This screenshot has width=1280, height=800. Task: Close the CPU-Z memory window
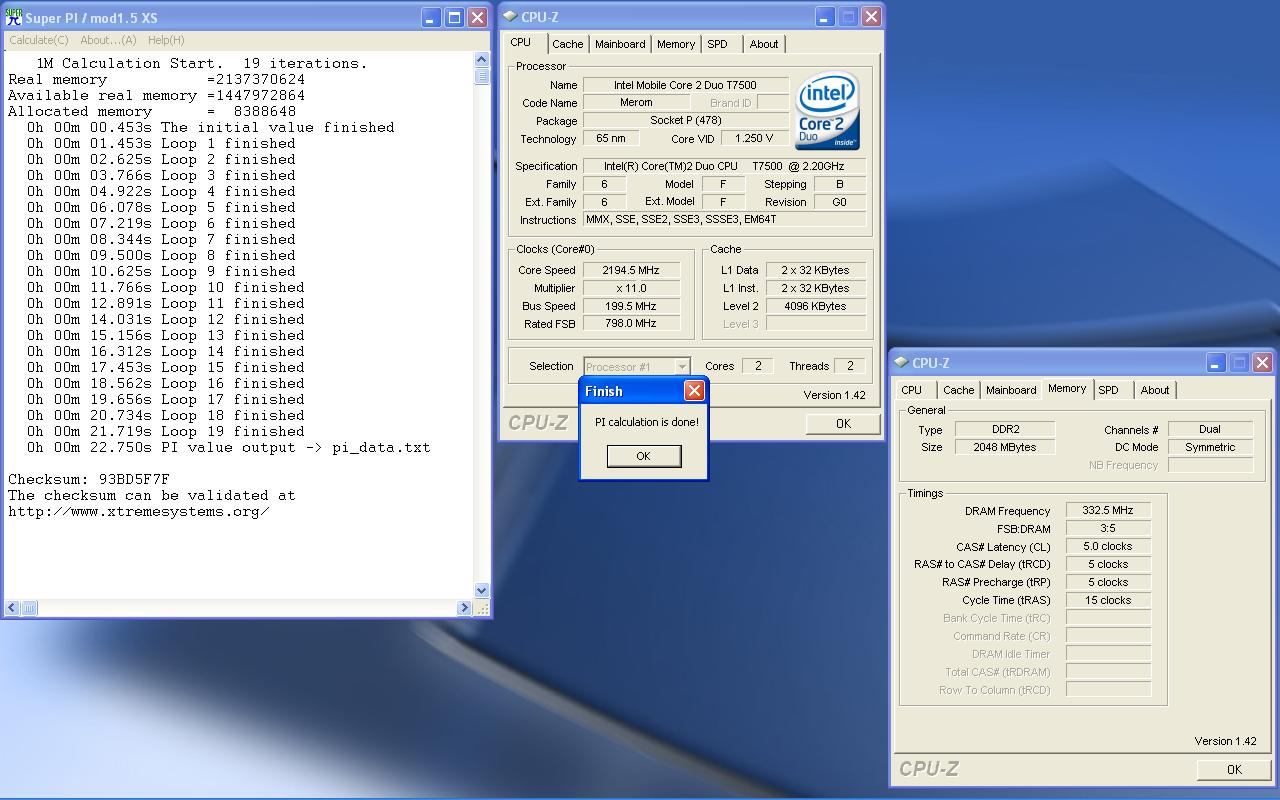tap(1262, 363)
